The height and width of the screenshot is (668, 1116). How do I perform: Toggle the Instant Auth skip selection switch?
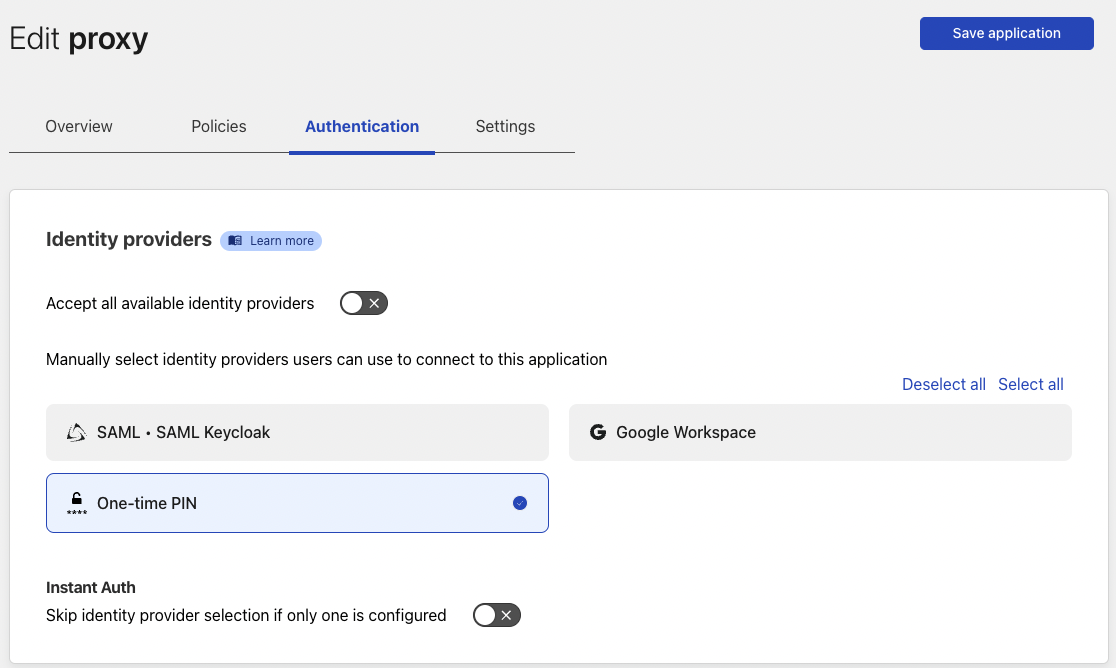[x=497, y=615]
